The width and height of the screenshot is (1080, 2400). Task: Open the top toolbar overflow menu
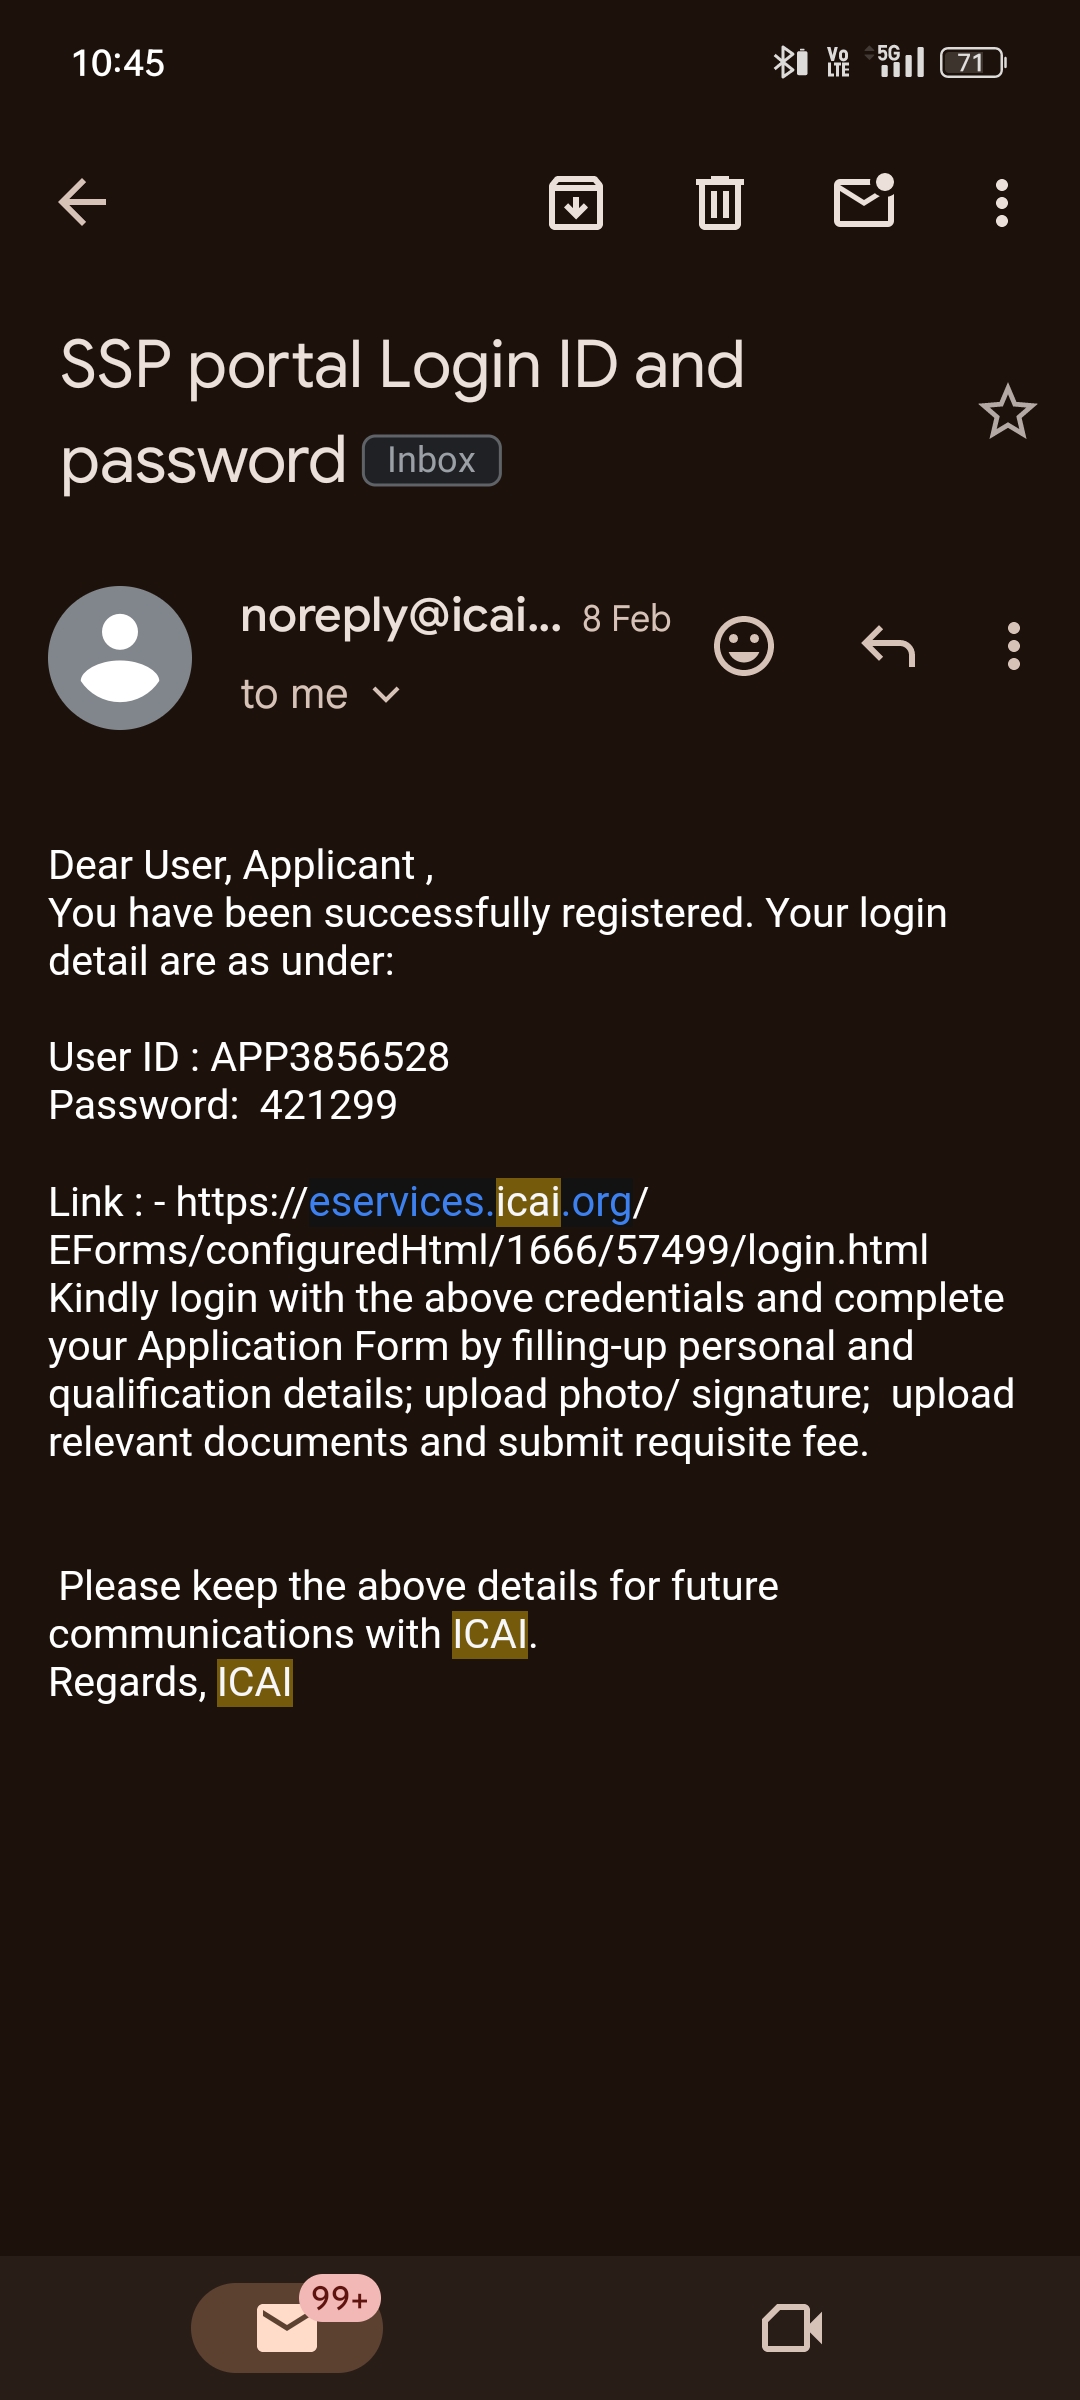click(1001, 203)
